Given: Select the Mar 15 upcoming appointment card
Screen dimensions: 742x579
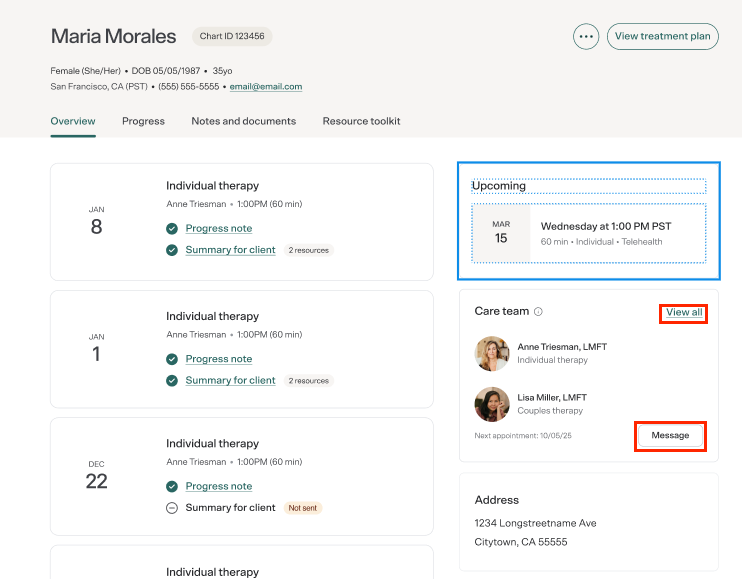Looking at the screenshot, I should tap(589, 233).
